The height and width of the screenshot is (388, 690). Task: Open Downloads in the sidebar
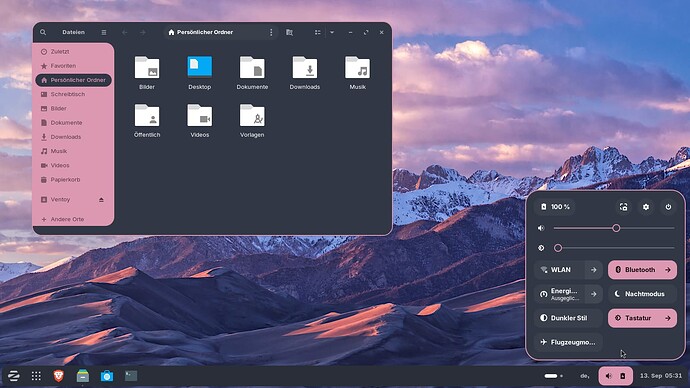[73, 137]
